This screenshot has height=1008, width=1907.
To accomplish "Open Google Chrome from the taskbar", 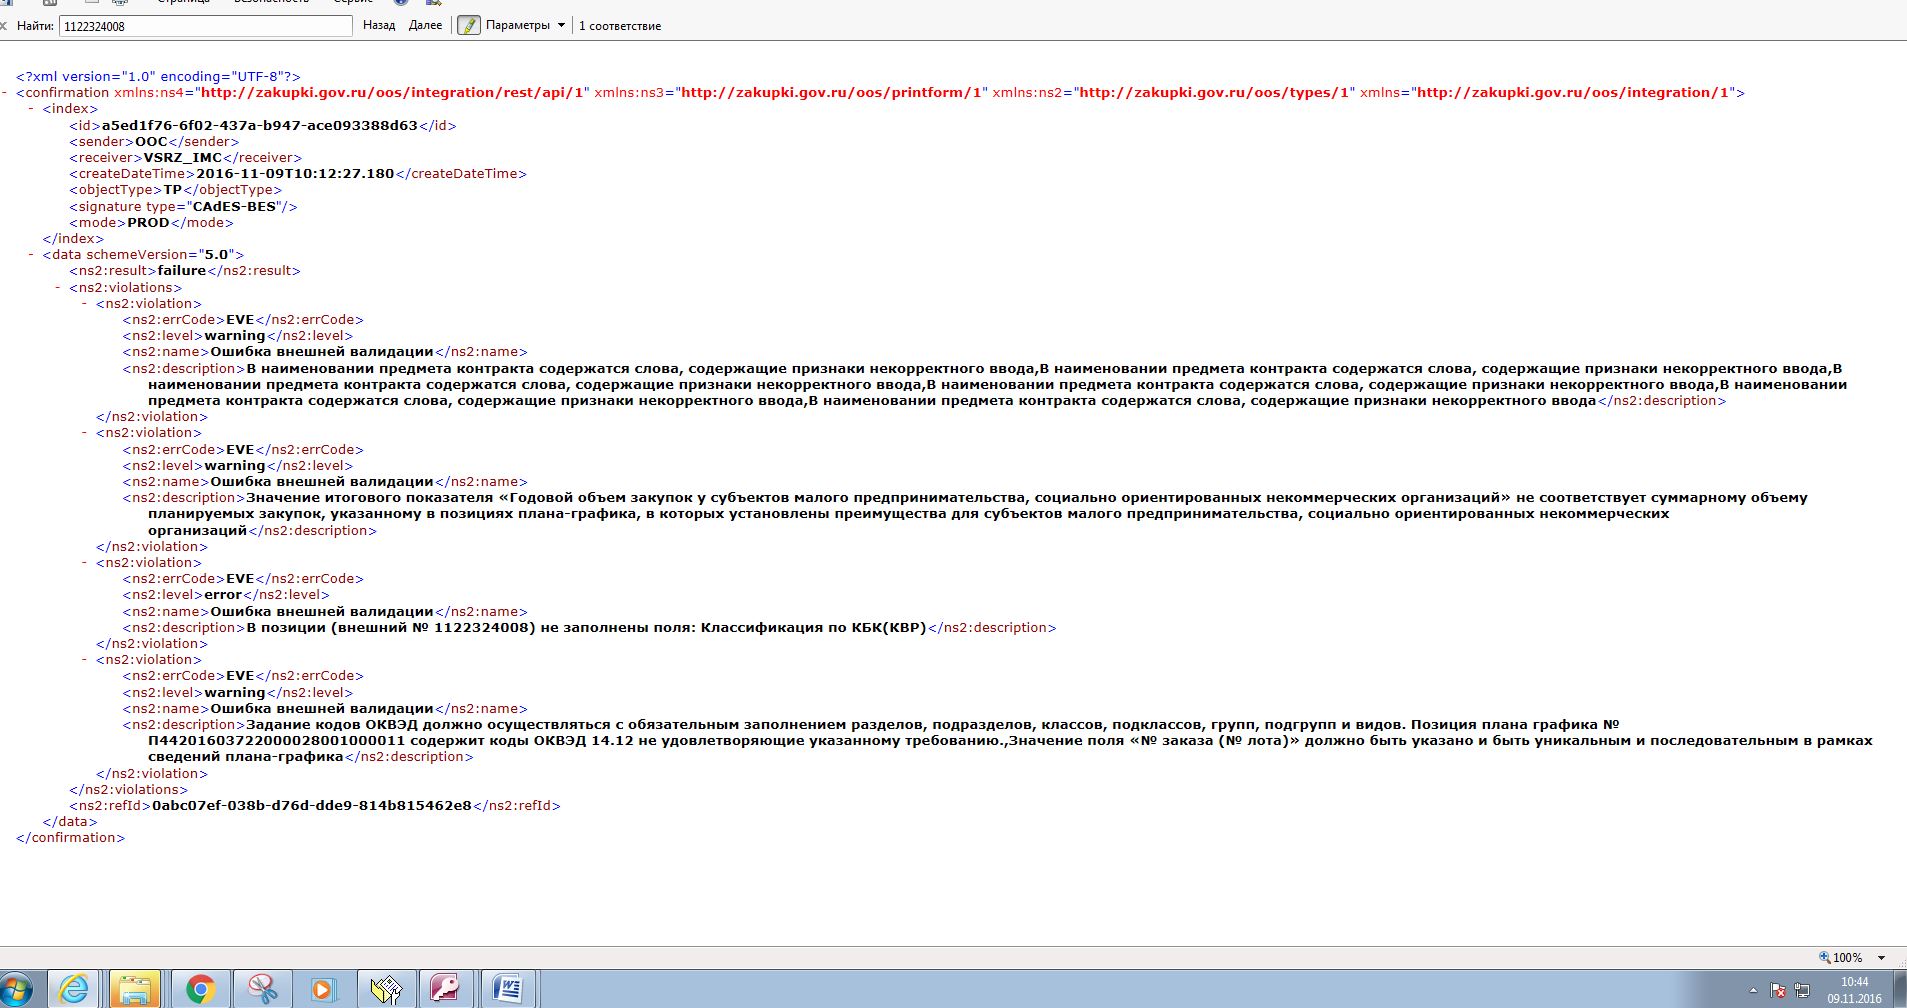I will pos(200,990).
